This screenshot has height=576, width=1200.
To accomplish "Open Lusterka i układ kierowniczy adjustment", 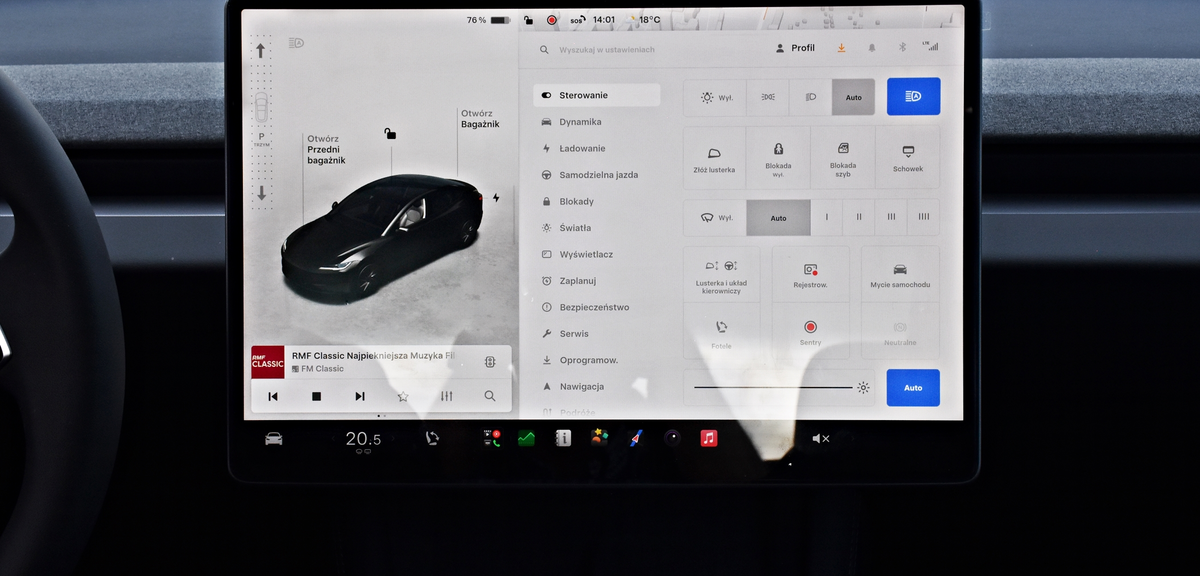I will 721,275.
